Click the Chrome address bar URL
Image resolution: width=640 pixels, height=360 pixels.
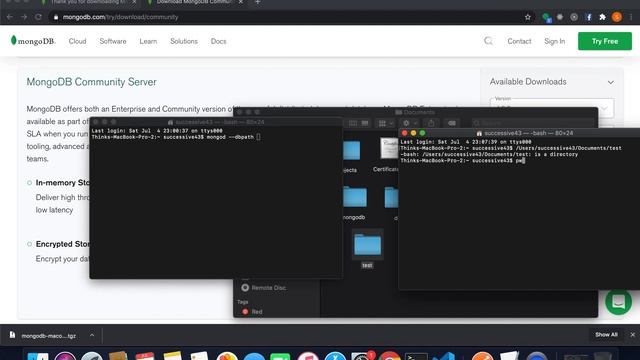(120, 17)
